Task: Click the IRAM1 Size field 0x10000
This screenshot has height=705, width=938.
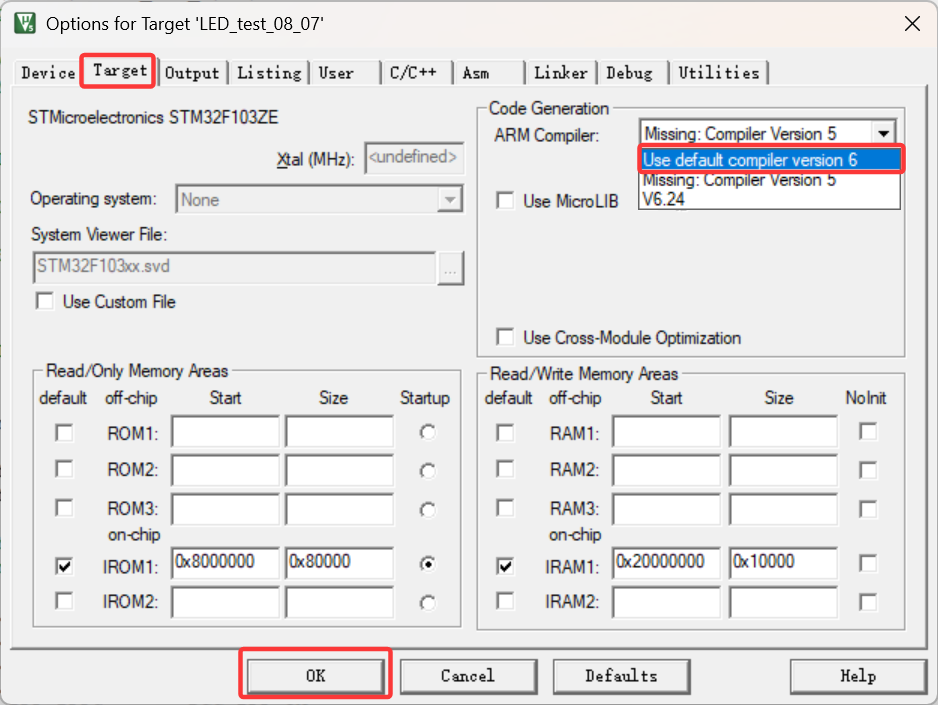Action: (783, 563)
